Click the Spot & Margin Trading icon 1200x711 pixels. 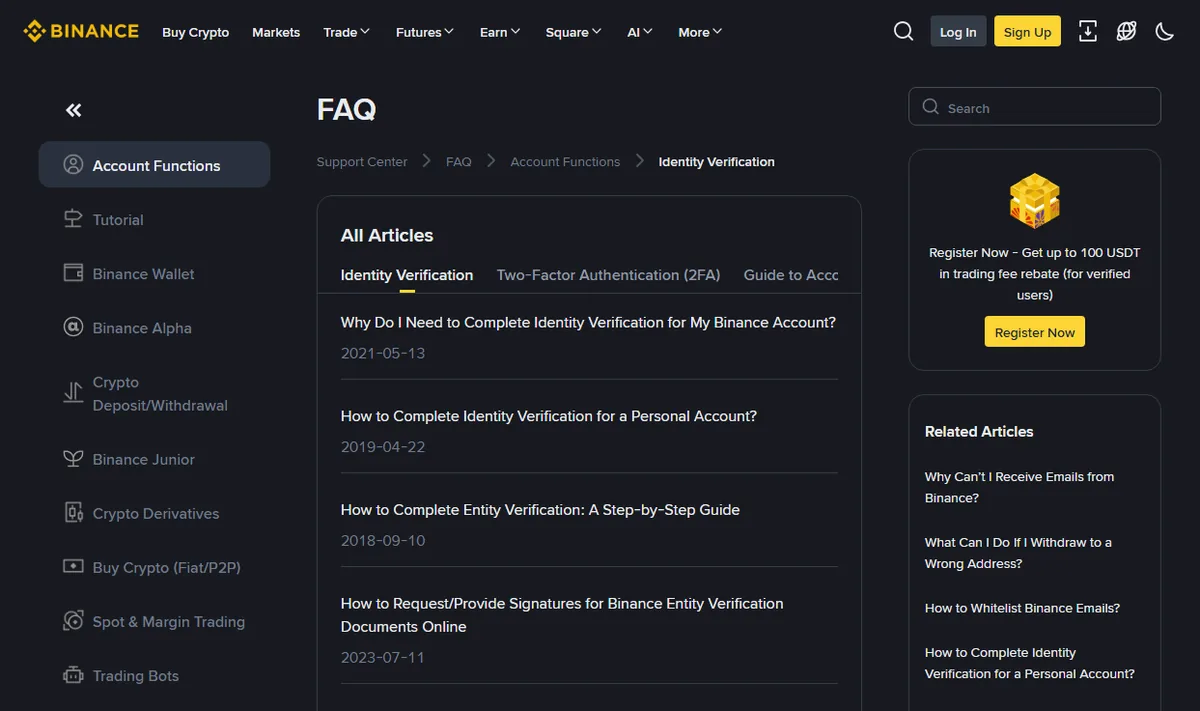pyautogui.click(x=73, y=621)
